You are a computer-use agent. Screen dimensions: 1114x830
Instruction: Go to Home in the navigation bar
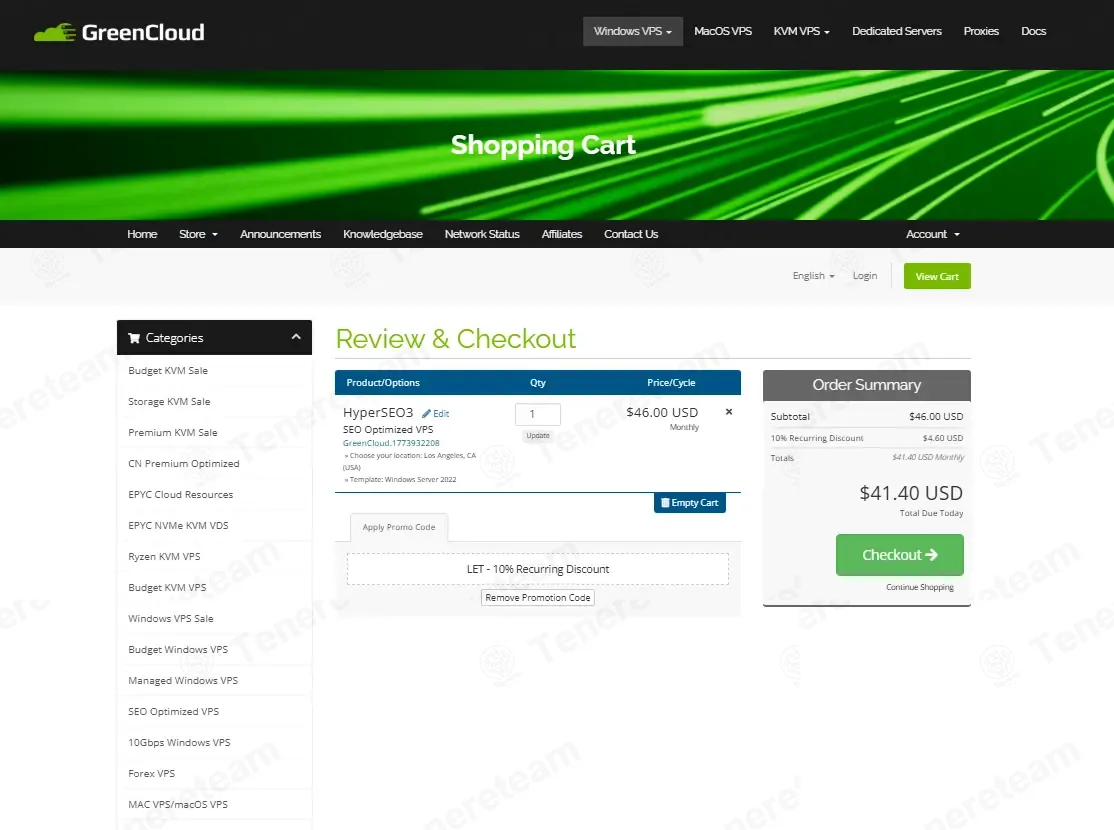click(x=142, y=234)
